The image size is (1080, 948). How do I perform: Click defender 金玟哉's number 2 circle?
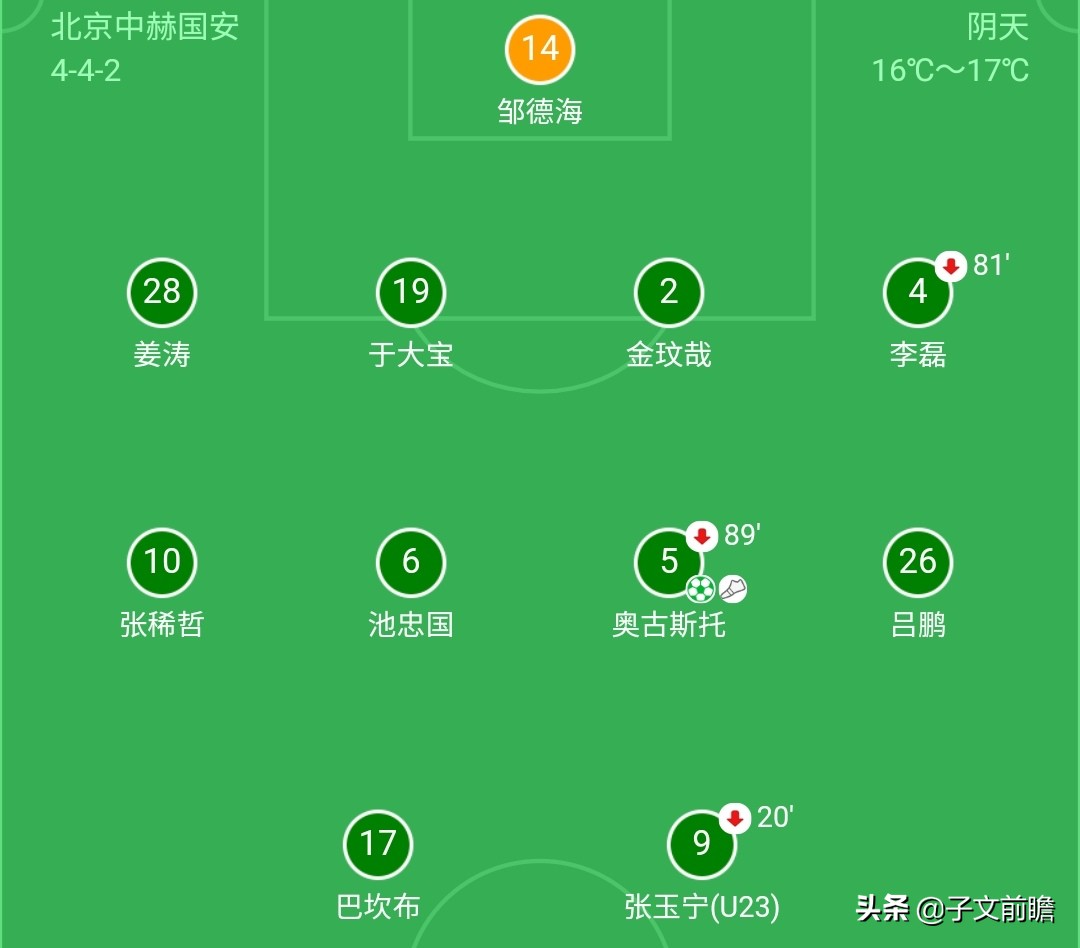point(668,292)
